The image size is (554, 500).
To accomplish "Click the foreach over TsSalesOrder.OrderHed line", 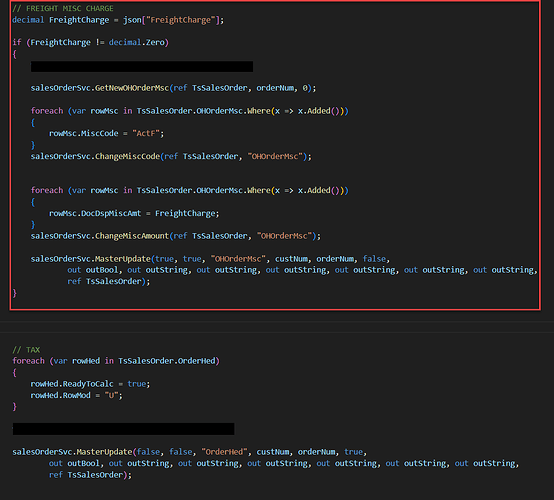I will pos(116,361).
